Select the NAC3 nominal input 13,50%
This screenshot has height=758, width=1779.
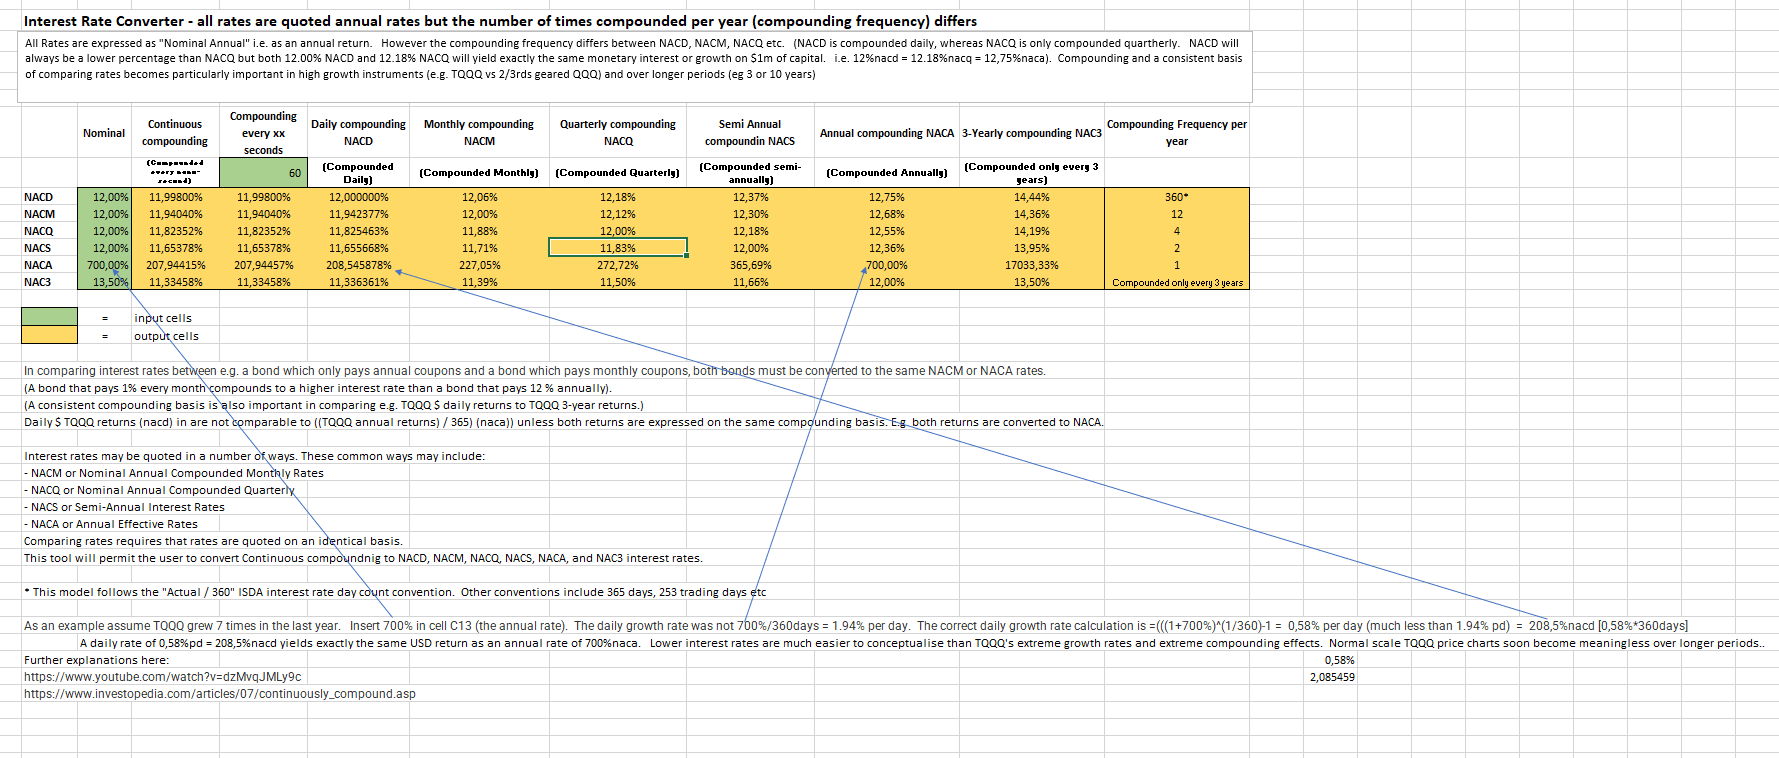pyautogui.click(x=104, y=282)
